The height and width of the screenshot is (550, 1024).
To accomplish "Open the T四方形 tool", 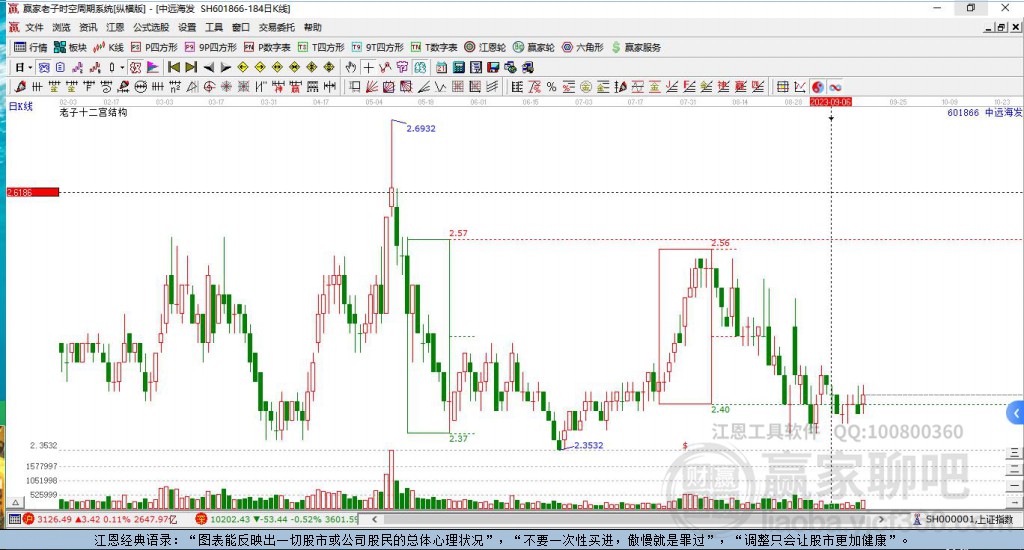I will pos(321,47).
